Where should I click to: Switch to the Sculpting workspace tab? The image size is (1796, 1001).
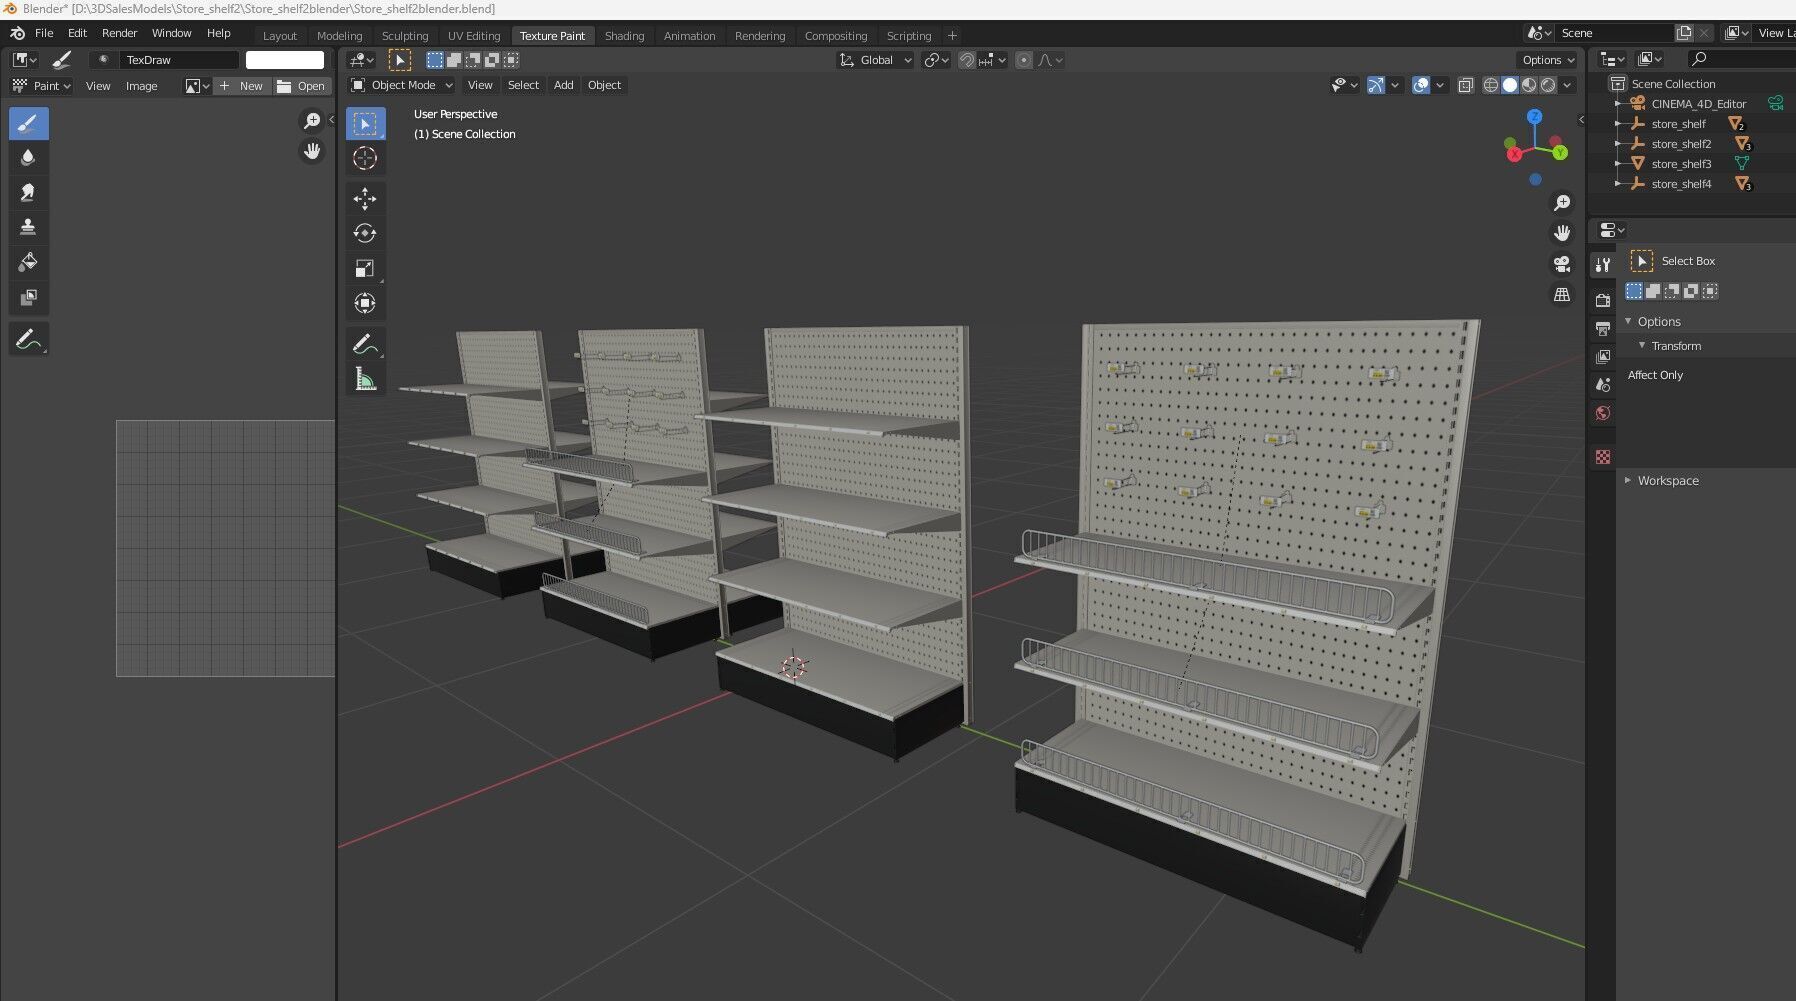405,36
